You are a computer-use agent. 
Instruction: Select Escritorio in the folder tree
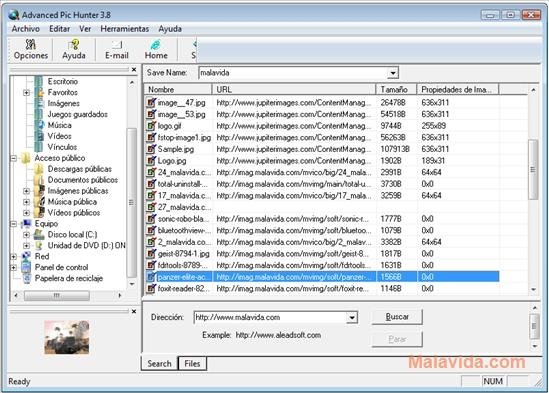[x=63, y=81]
